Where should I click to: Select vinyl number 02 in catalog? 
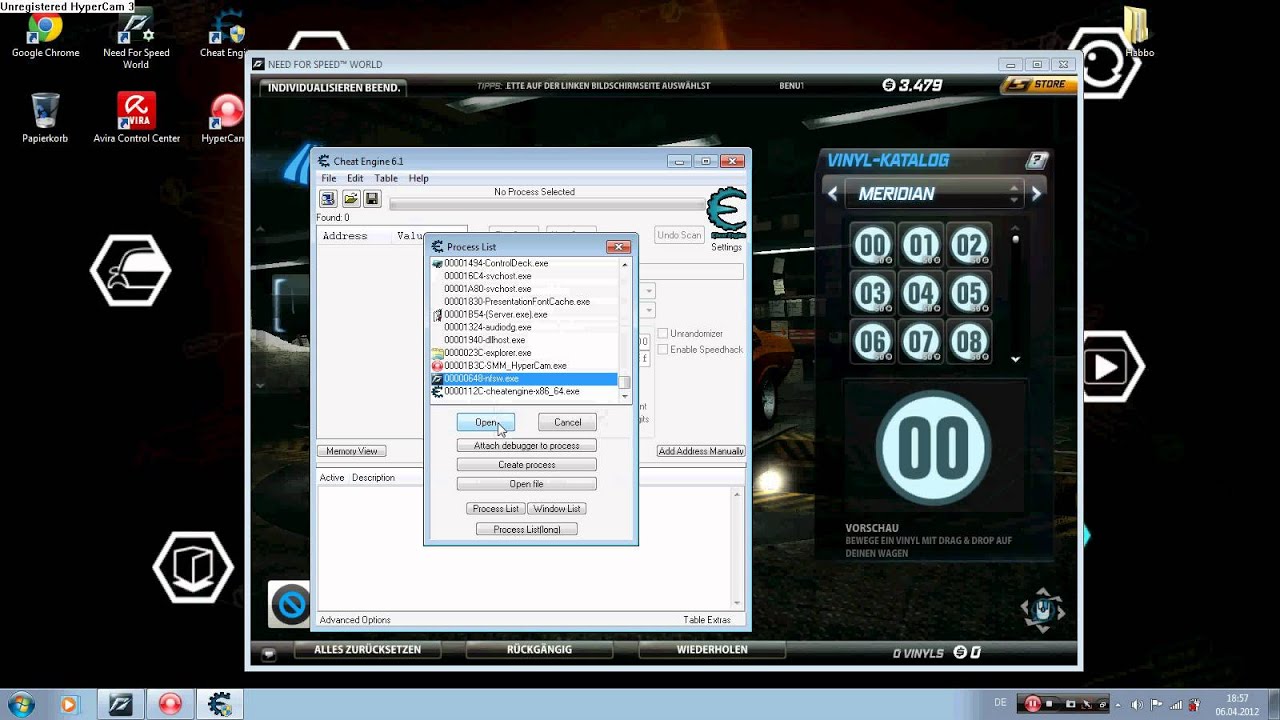coord(969,245)
